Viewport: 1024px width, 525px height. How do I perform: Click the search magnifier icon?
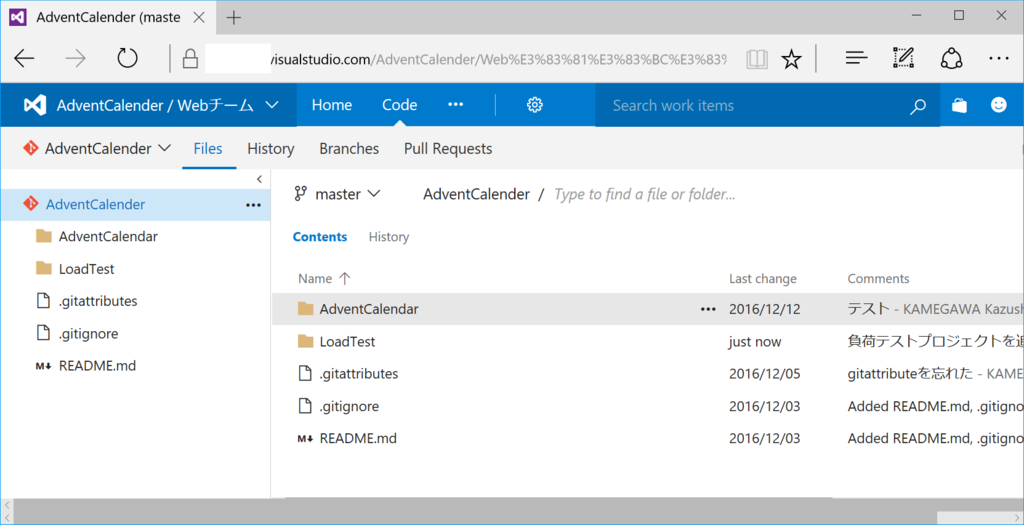click(918, 106)
